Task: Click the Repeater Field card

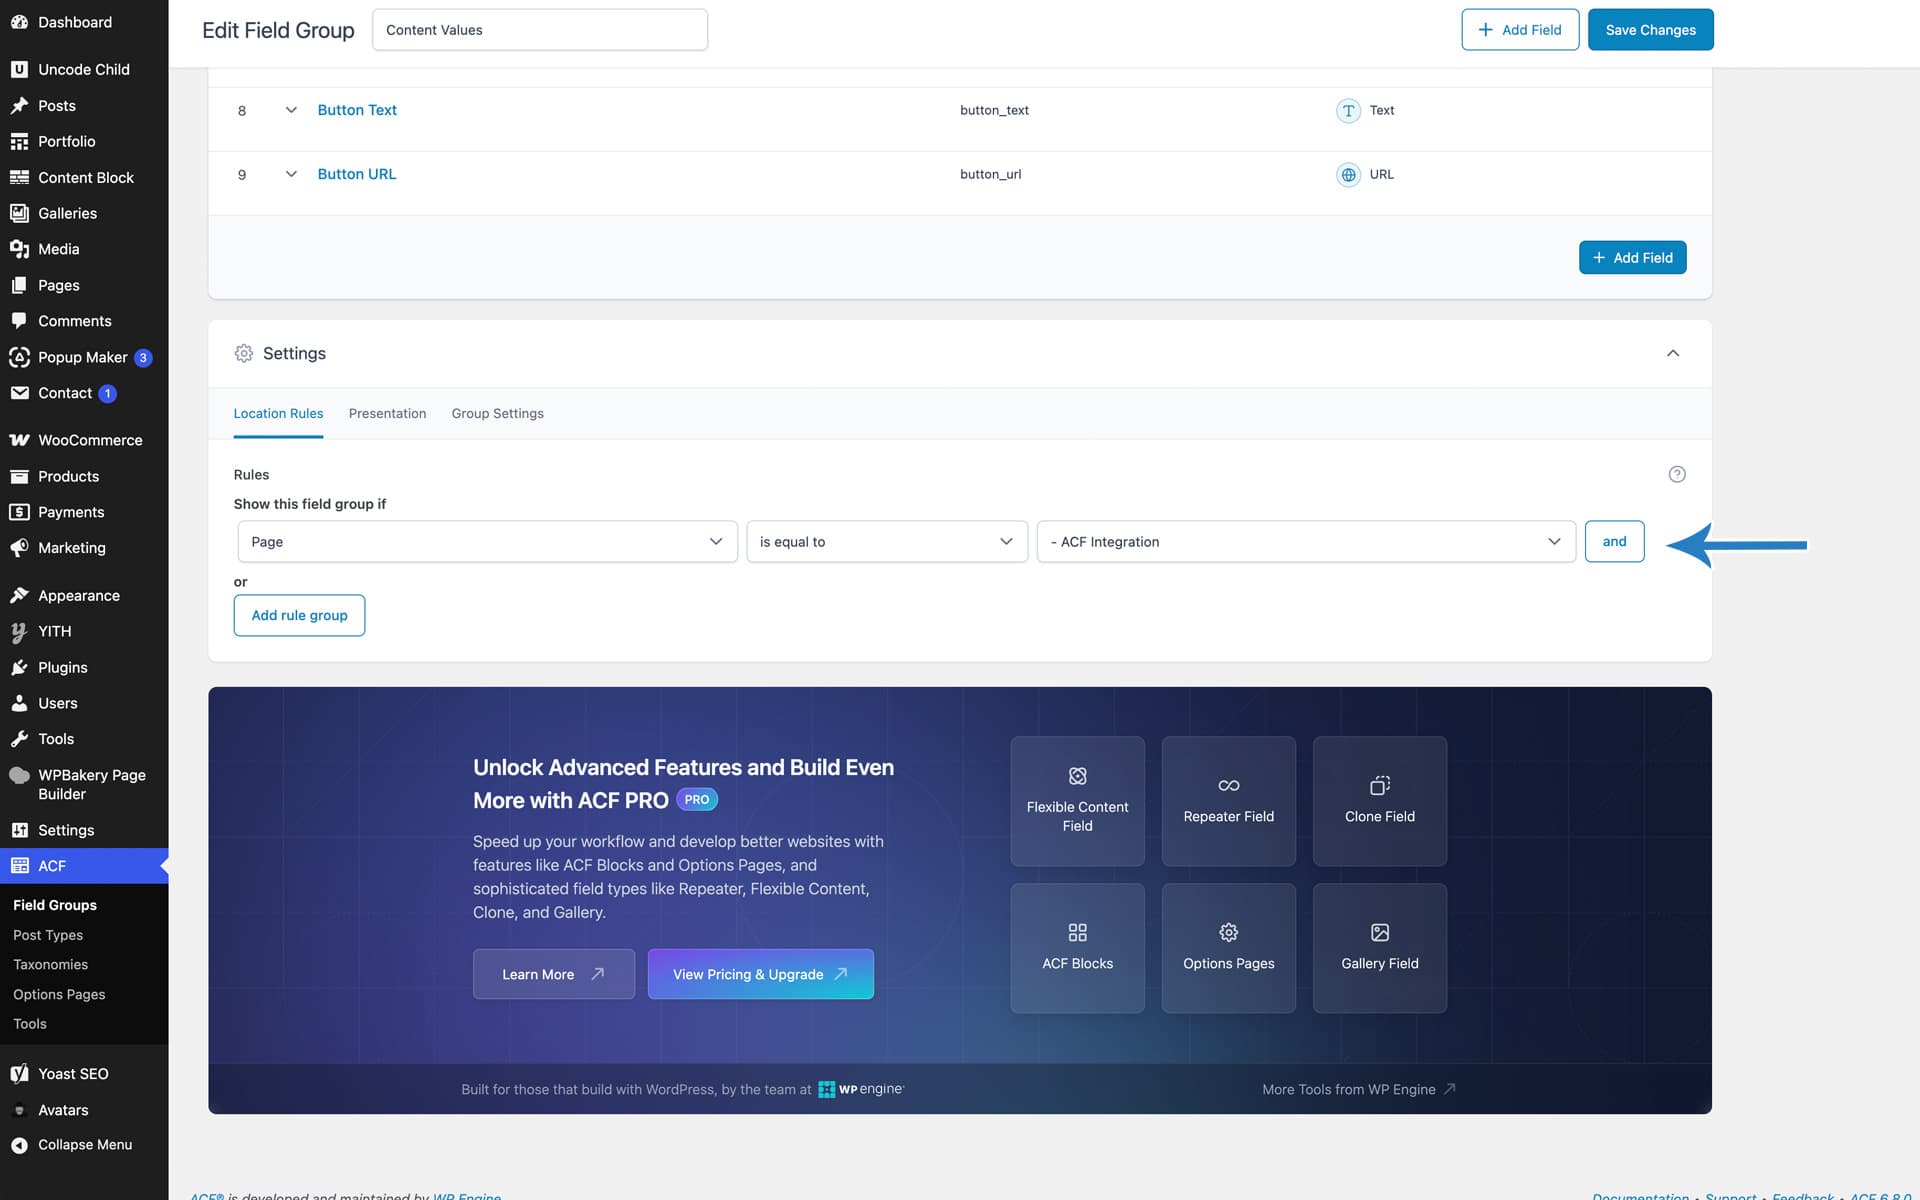Action: (1228, 802)
